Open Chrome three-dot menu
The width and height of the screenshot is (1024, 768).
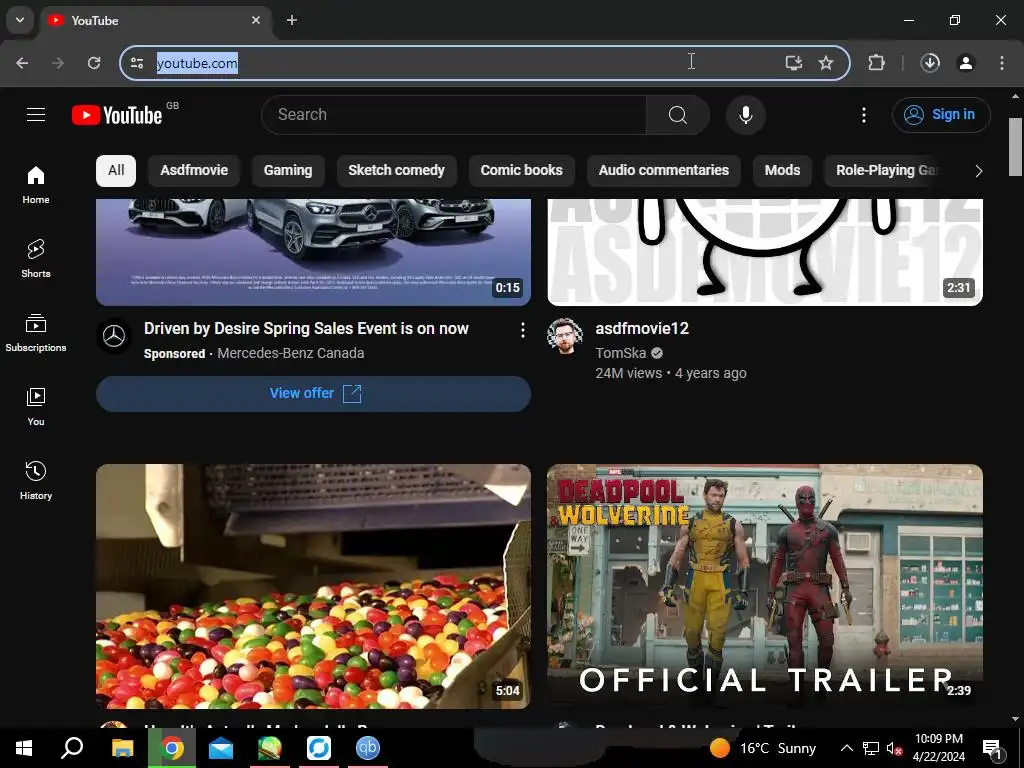coord(1002,63)
